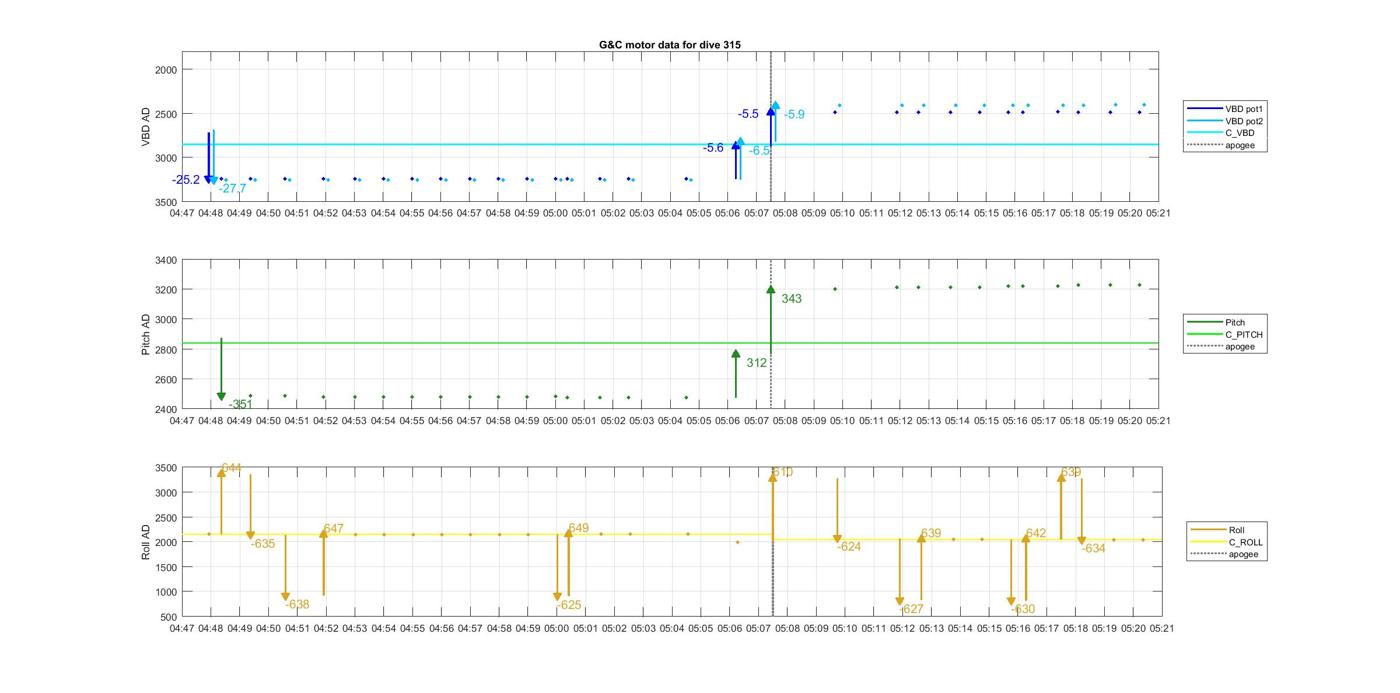The height and width of the screenshot is (693, 1400).
Task: Click the 'Roll AD' y-axis label
Action: [x=146, y=541]
